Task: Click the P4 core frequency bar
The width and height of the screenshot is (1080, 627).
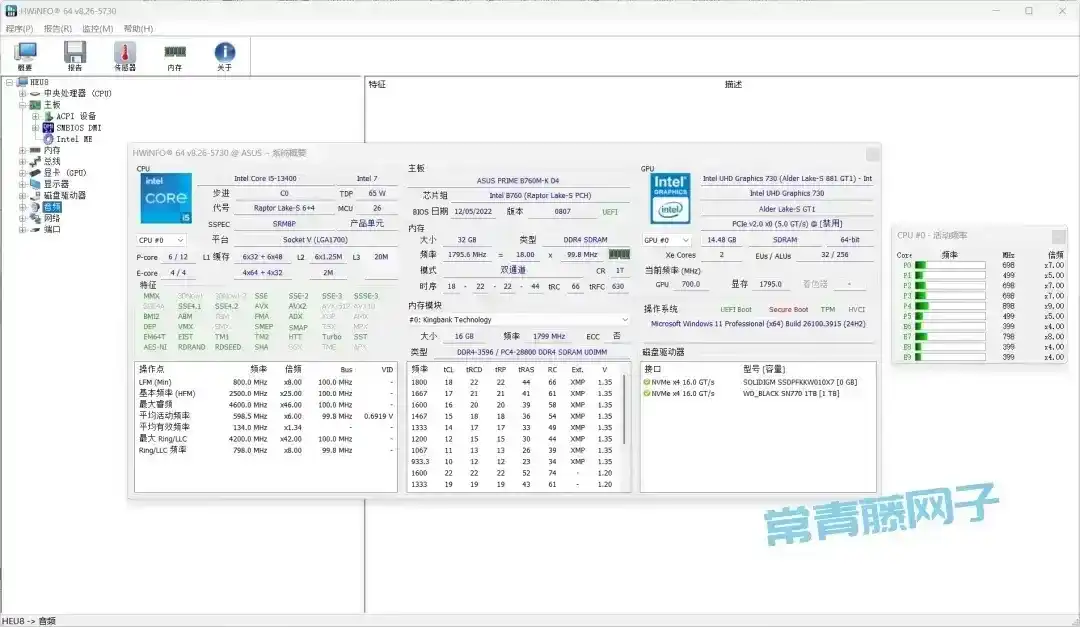Action: coord(950,306)
